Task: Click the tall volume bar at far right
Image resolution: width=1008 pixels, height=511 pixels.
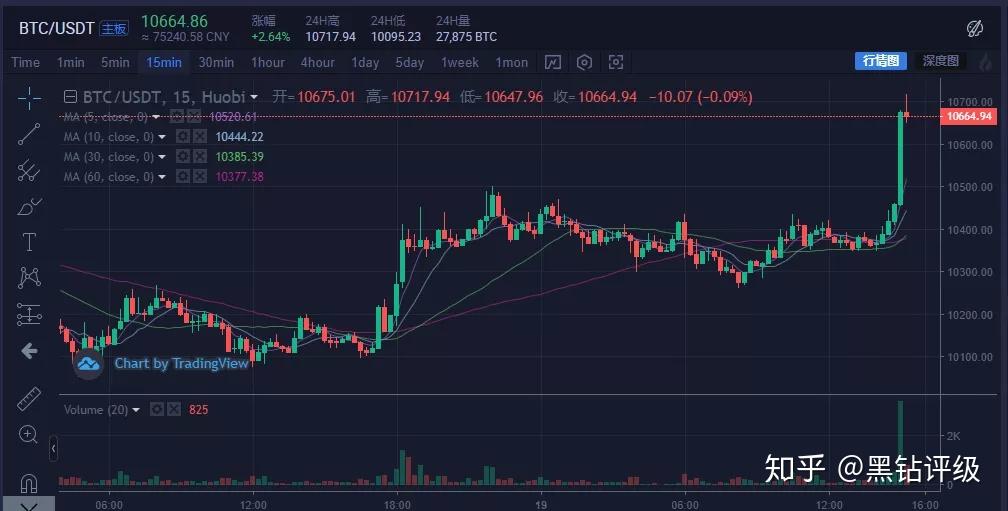Action: coord(900,442)
